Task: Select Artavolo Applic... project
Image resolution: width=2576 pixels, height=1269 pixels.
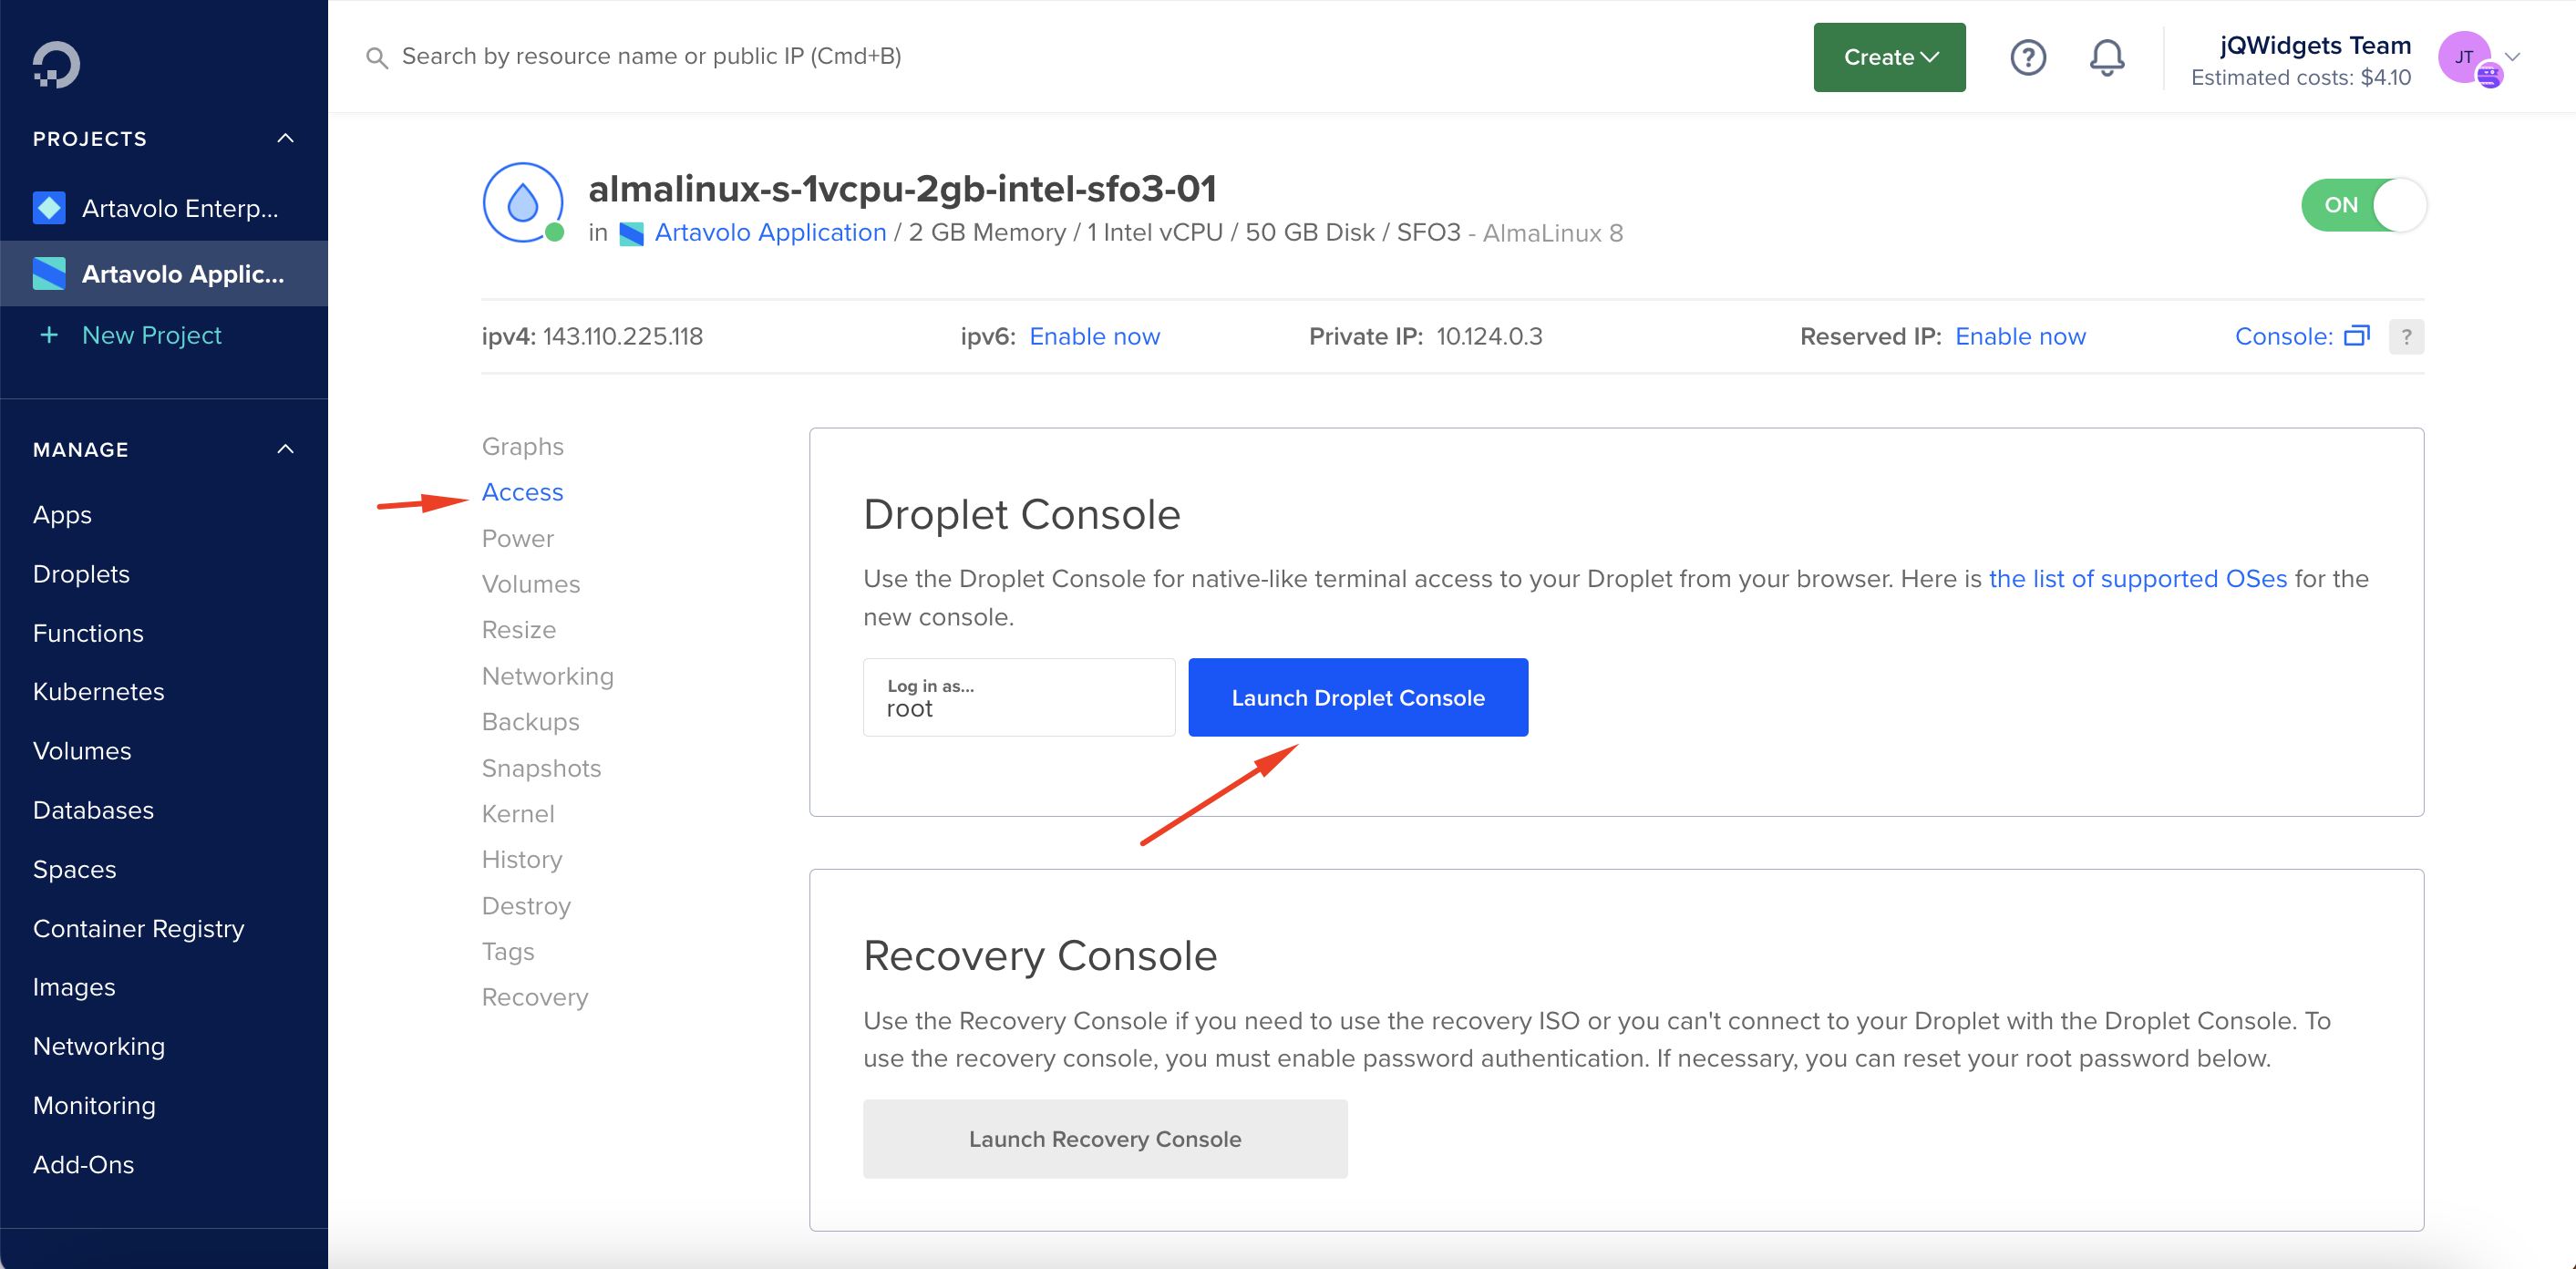Action: click(164, 274)
